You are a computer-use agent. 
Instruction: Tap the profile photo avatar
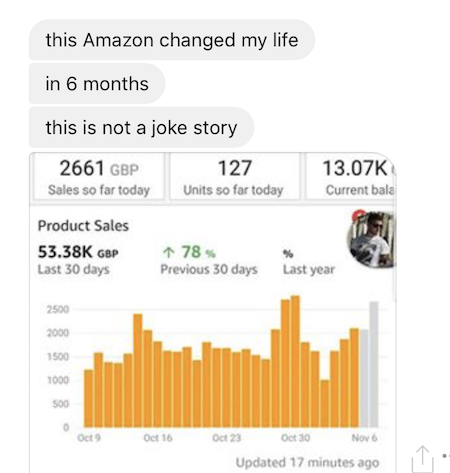point(371,239)
